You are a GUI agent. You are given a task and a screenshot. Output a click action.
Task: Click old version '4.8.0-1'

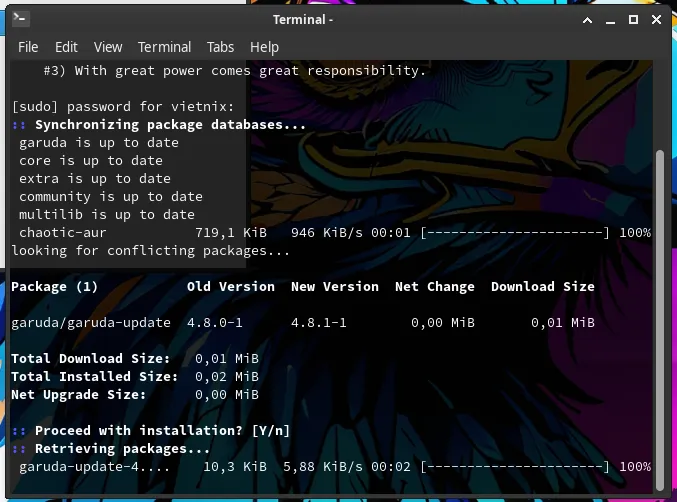tap(215, 322)
